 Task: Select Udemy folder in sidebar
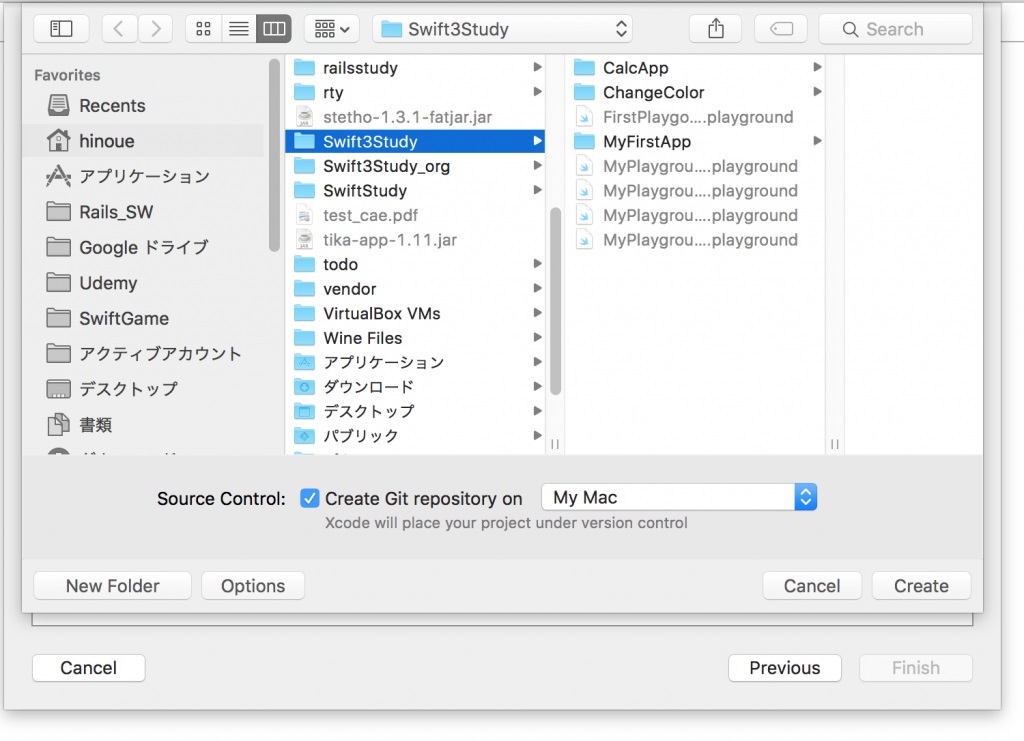pos(108,283)
